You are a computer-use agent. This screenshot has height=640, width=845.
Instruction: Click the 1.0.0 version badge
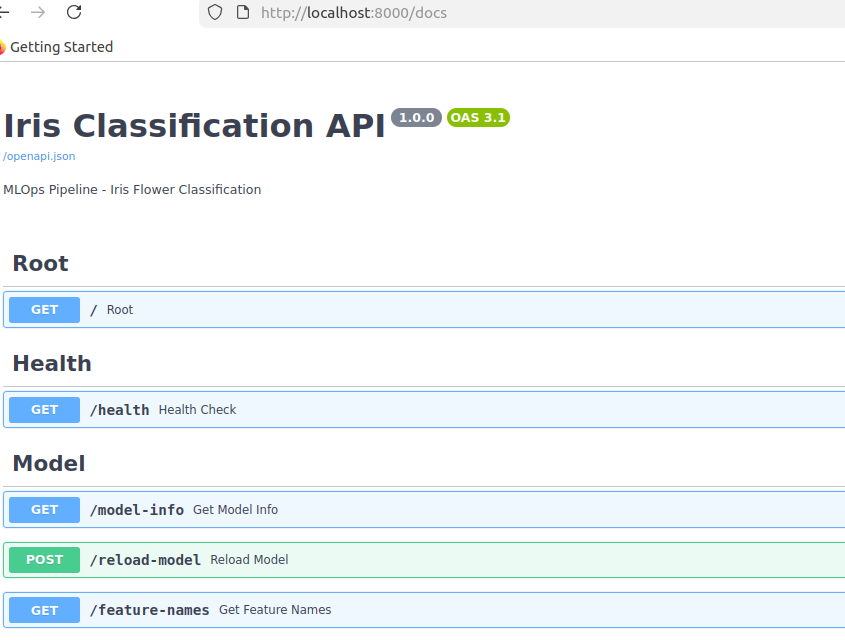click(416, 117)
